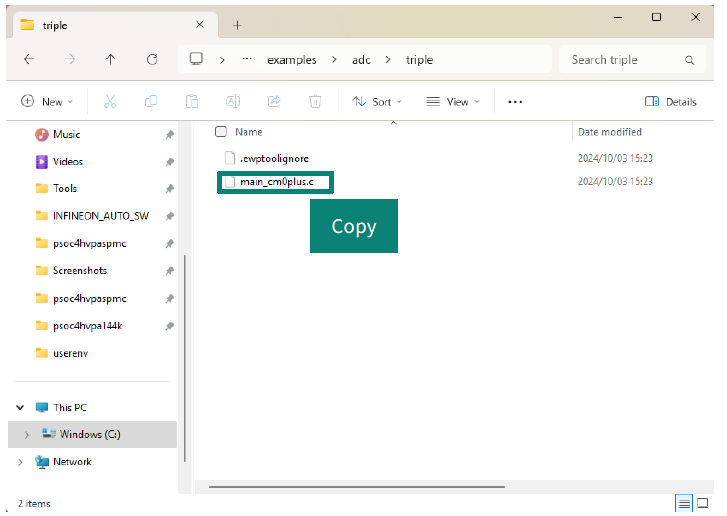Open userenv folder in sidebar
The image size is (727, 516).
[70, 353]
